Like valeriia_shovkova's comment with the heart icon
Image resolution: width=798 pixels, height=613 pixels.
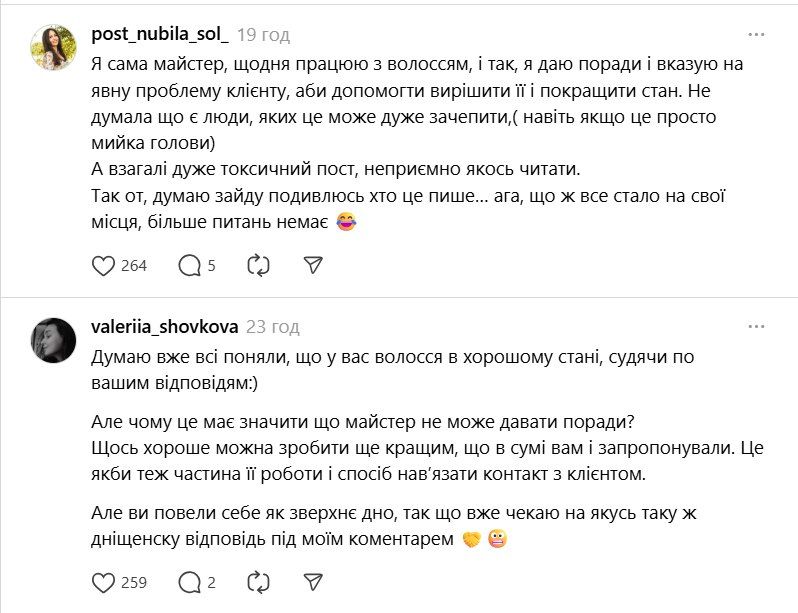coord(104,582)
